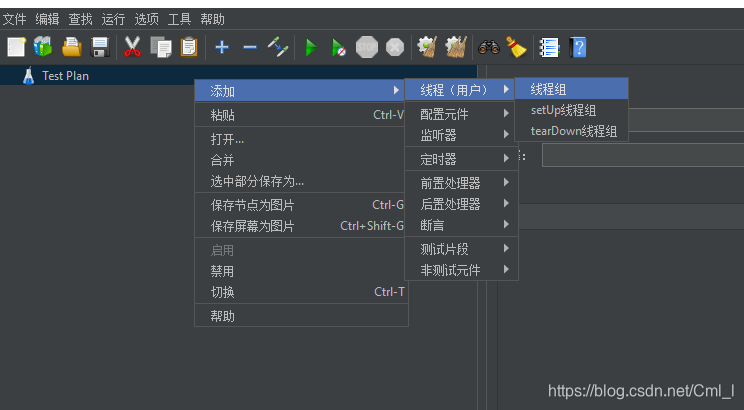Click the Cut scissors icon
The image size is (744, 410).
[132, 47]
